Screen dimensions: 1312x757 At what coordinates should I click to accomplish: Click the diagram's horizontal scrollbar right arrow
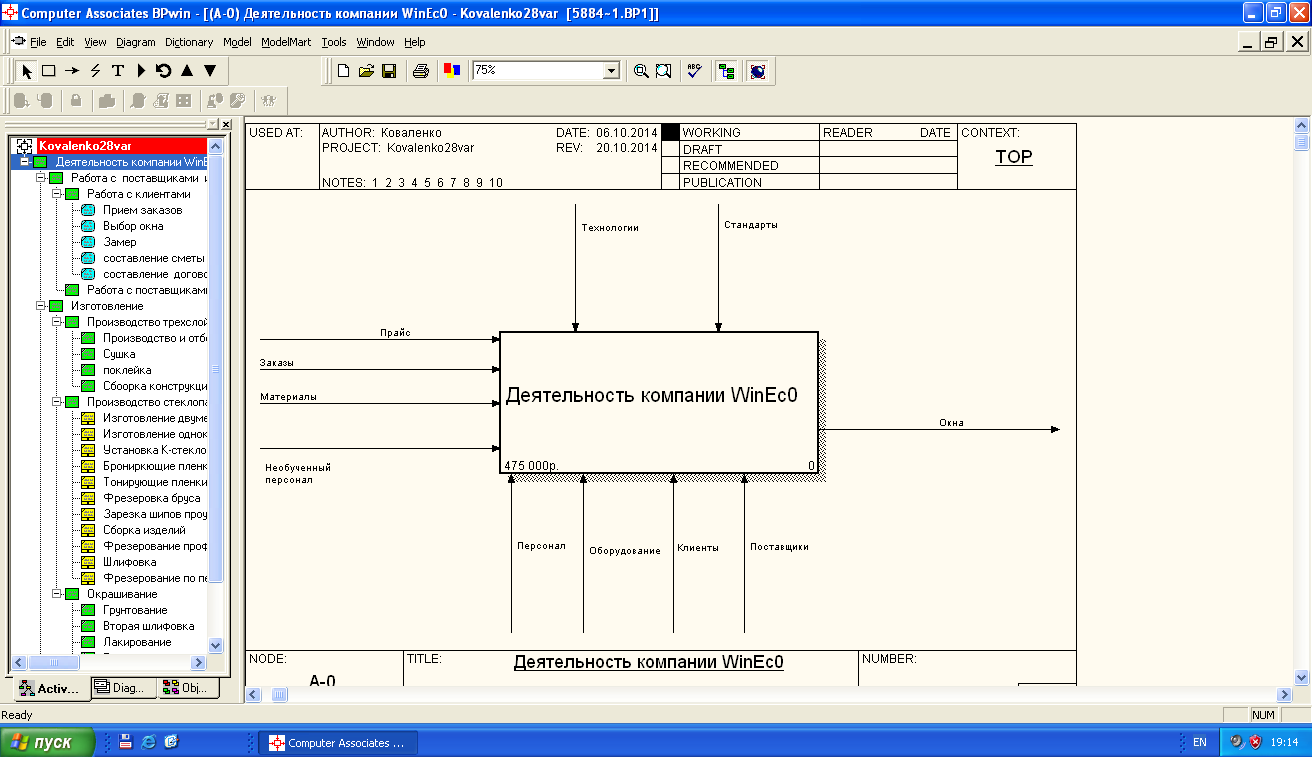1284,694
